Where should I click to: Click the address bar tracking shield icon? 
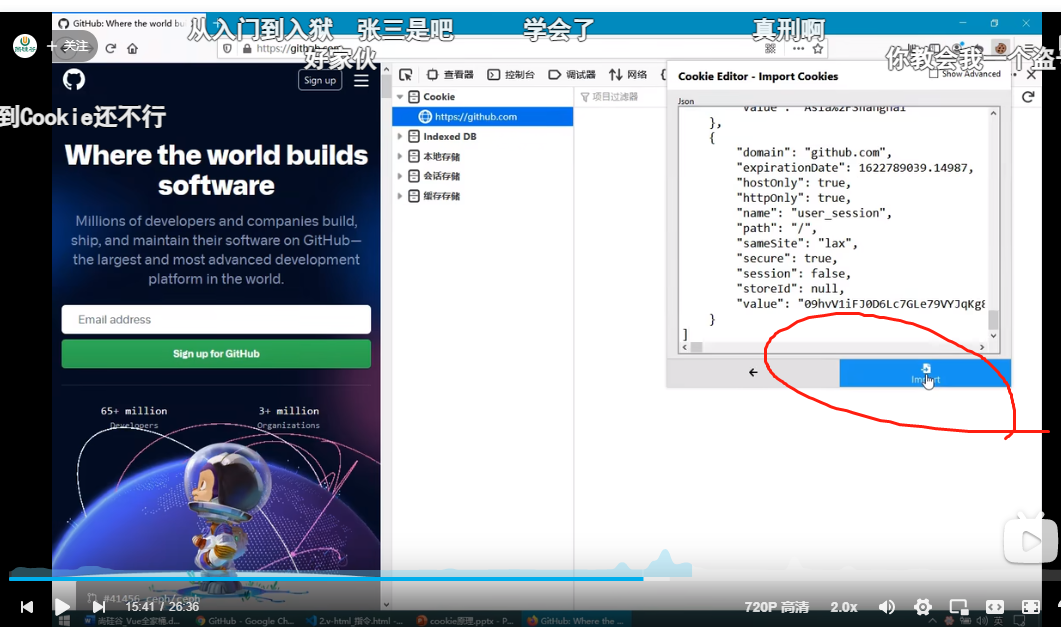coord(227,49)
